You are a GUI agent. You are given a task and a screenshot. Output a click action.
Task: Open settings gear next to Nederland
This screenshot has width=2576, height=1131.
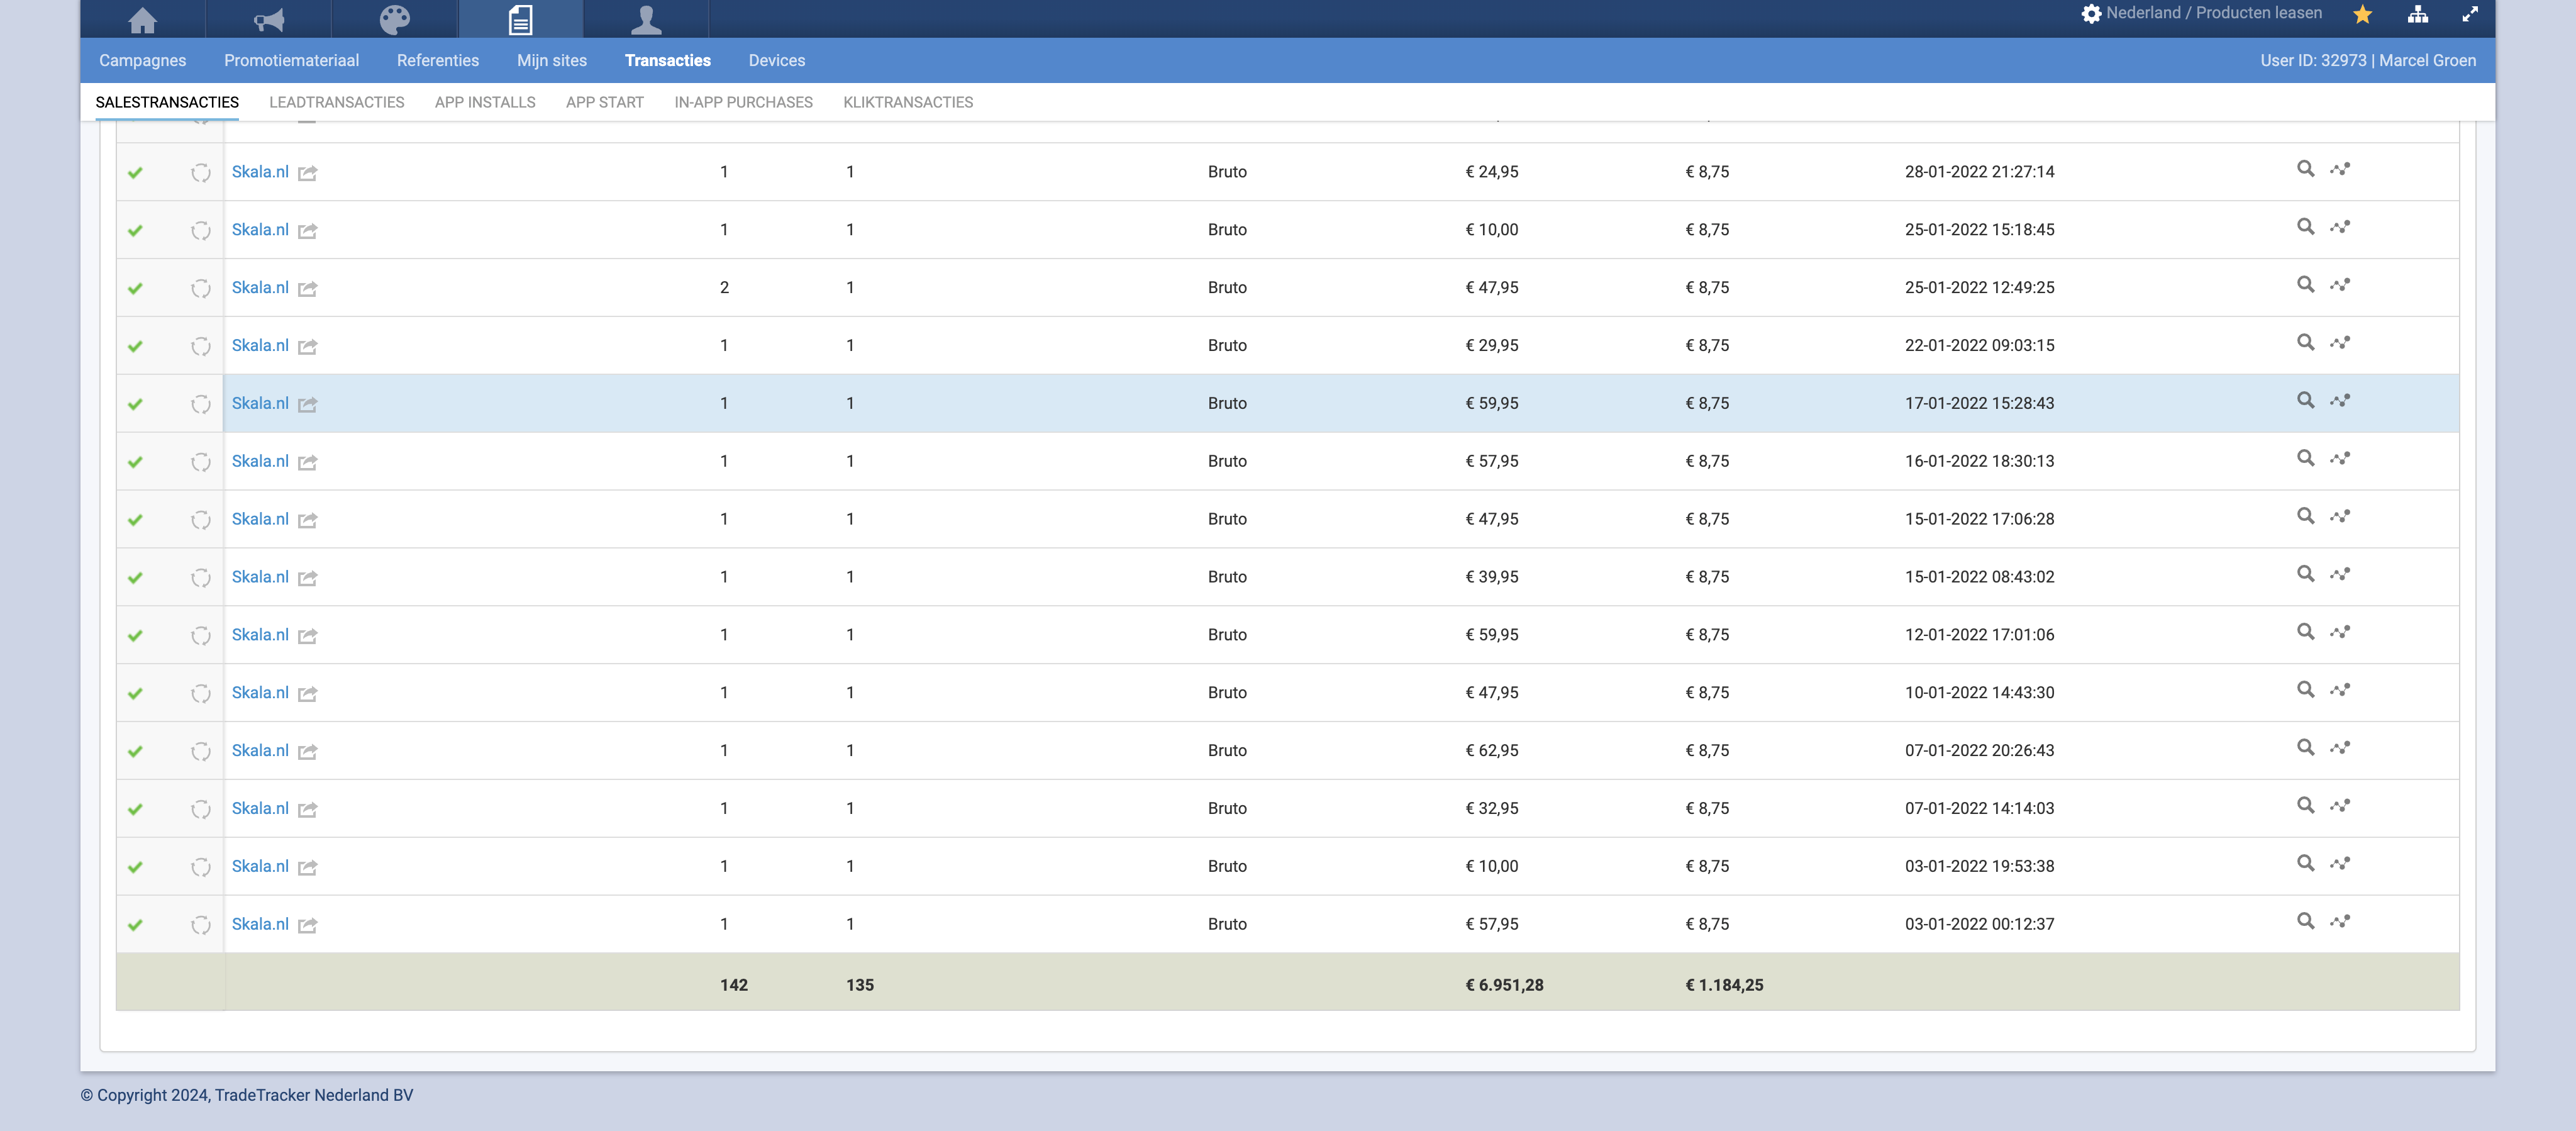click(2091, 14)
